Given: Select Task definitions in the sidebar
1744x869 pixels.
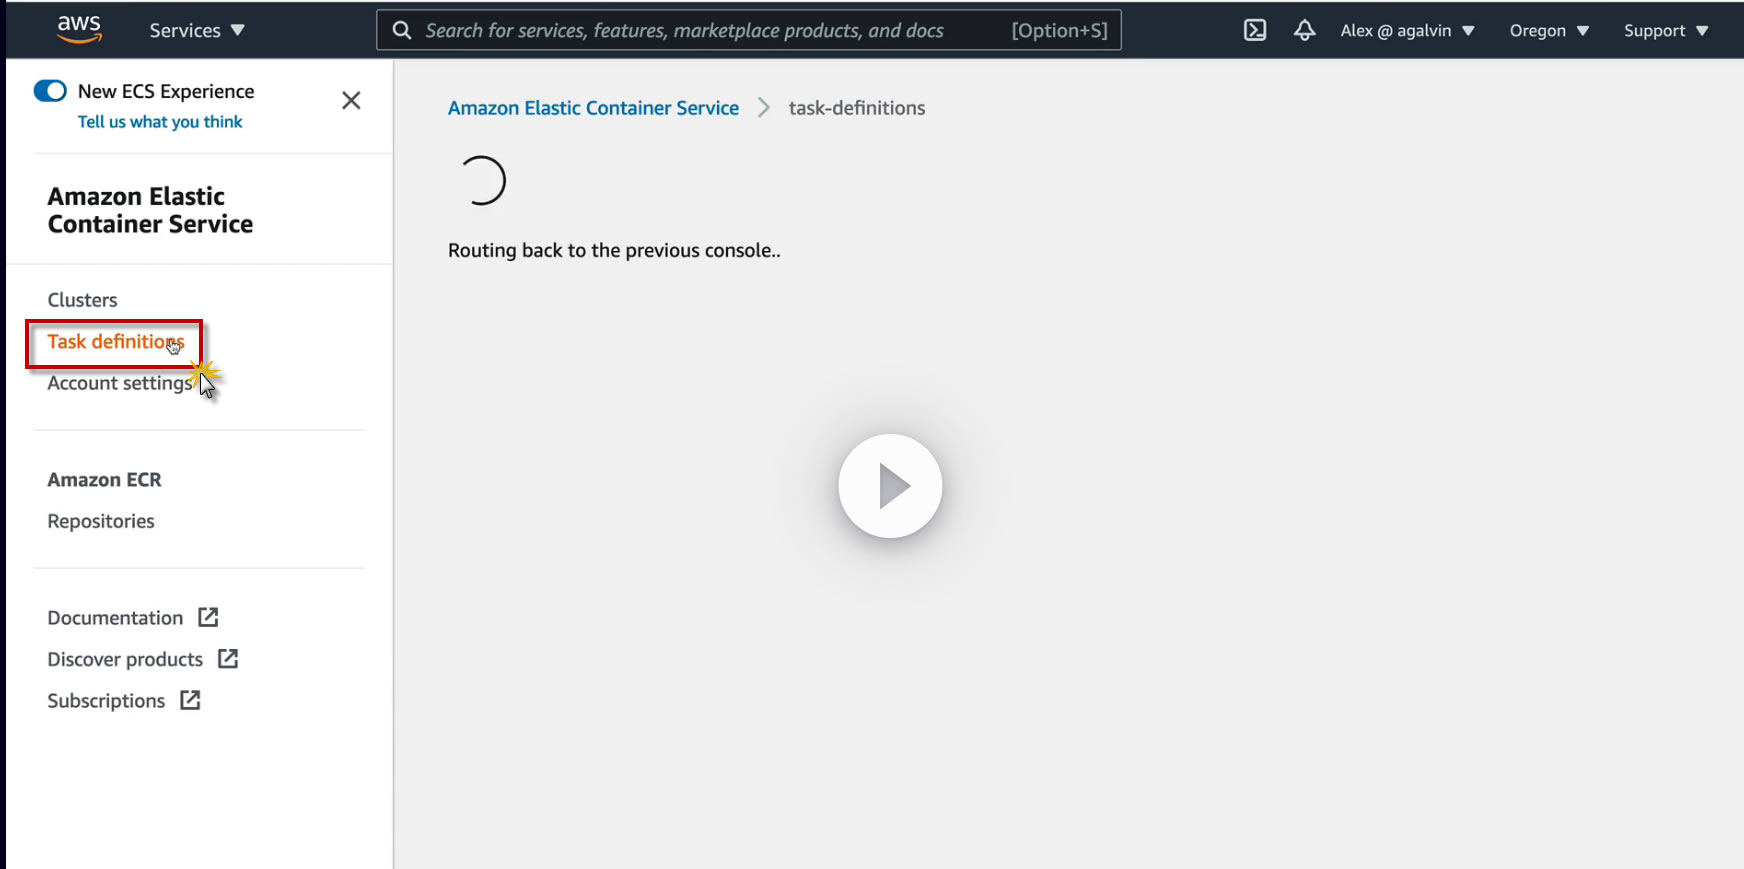Looking at the screenshot, I should (x=116, y=342).
